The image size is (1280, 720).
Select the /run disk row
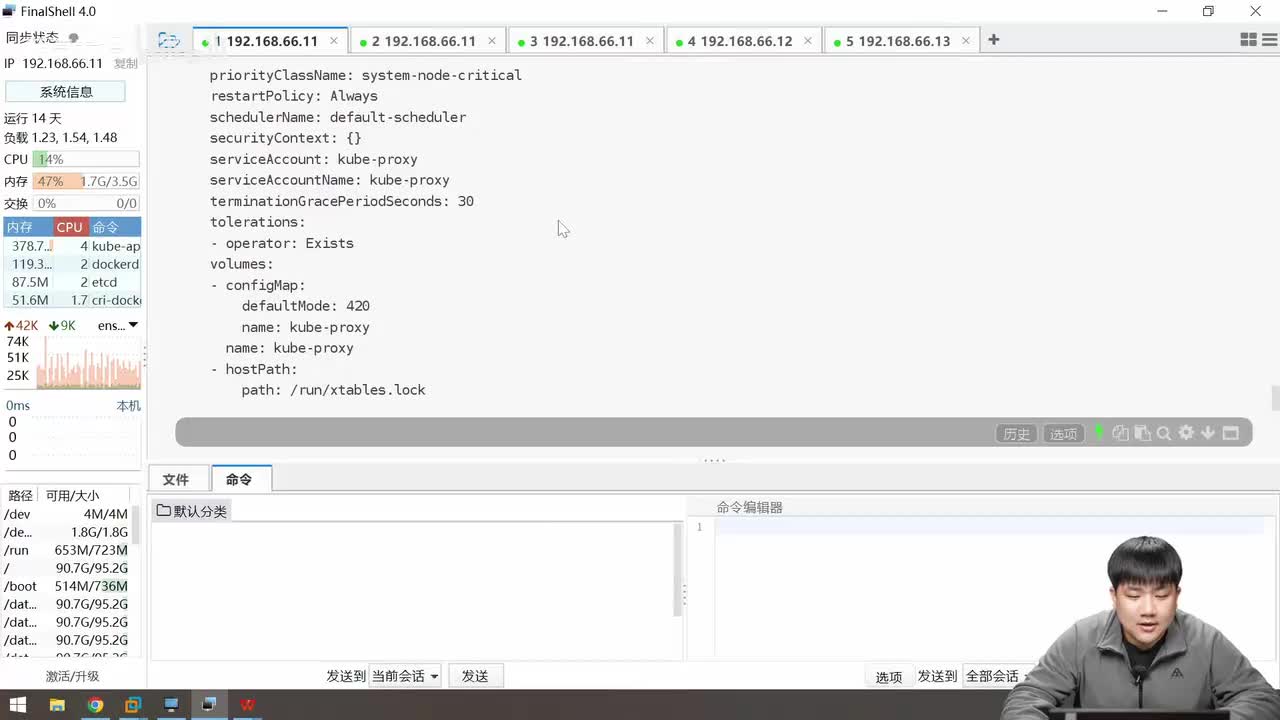pos(66,550)
